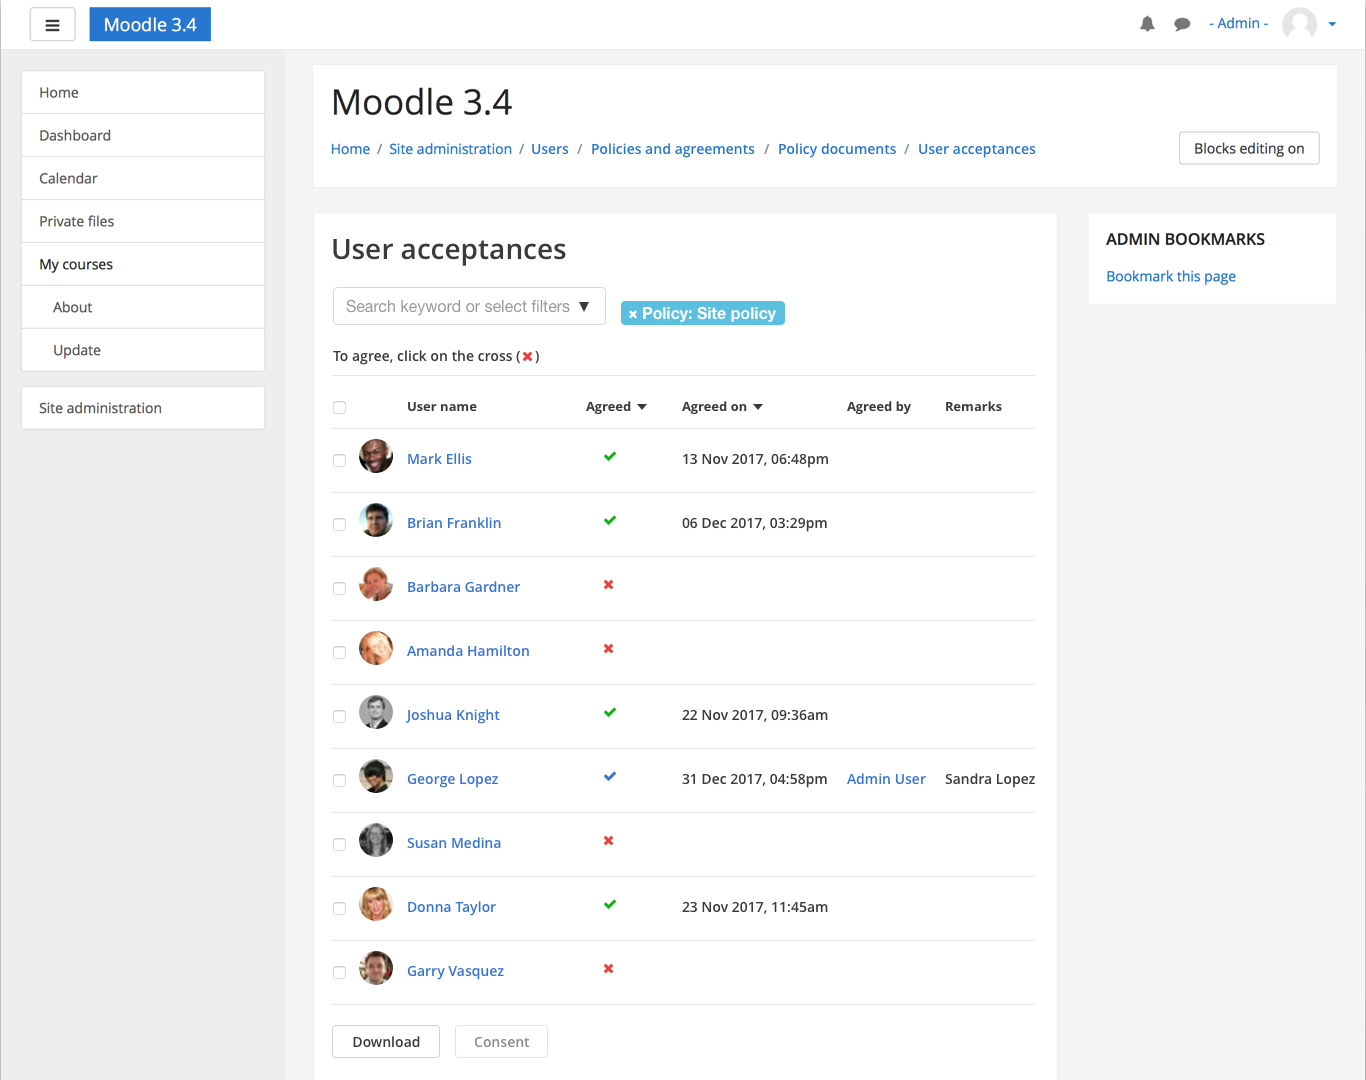Open the messages speech bubble icon
Screen dimensions: 1366x1080
point(1182,24)
